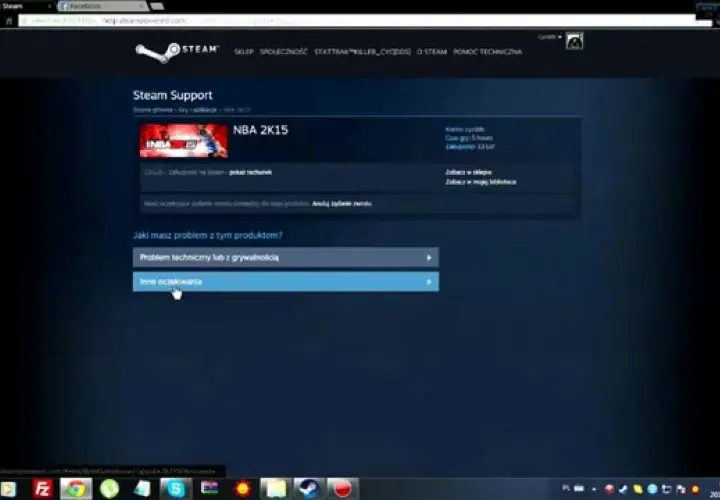Click the 'NBA 2K15' title text
Viewport: 720px width, 500px height.
click(x=260, y=130)
